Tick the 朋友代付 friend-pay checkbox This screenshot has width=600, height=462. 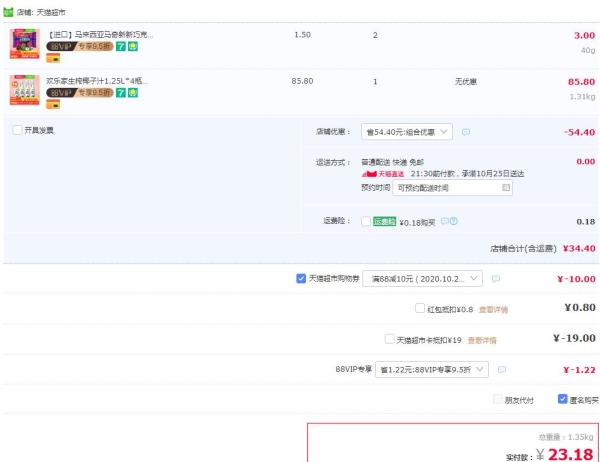pos(498,399)
